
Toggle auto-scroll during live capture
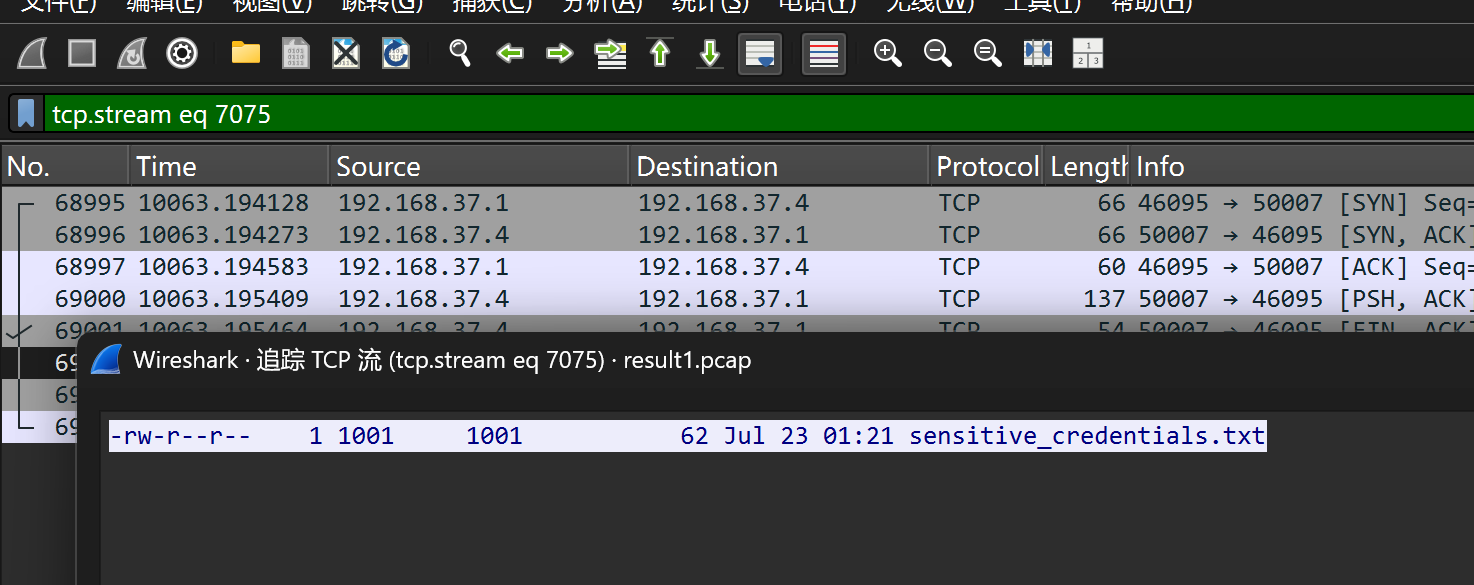click(760, 53)
